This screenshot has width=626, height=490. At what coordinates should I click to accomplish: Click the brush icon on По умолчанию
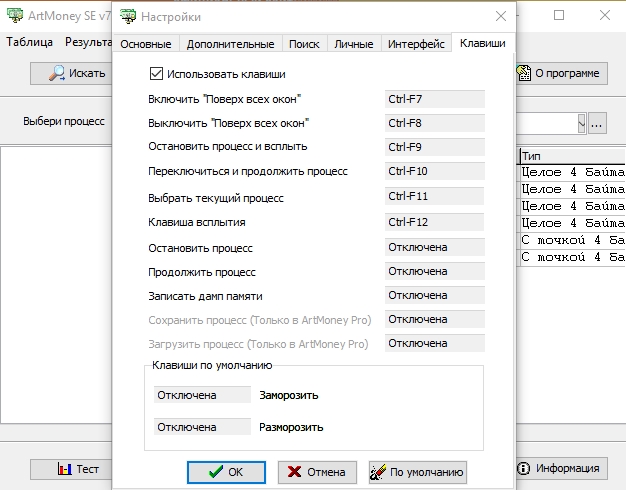(378, 472)
